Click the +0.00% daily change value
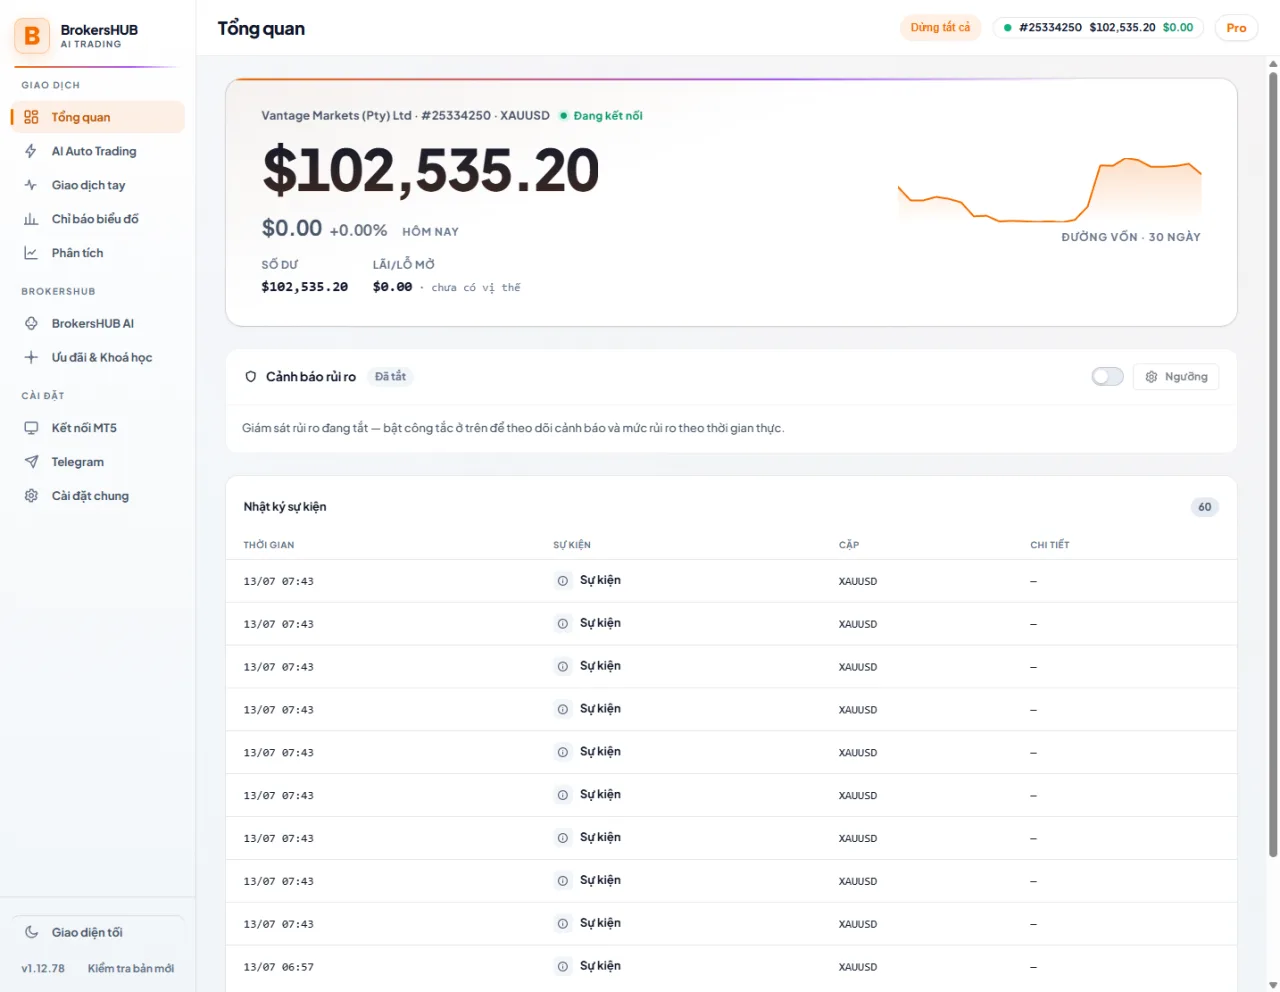The image size is (1280, 992). click(x=358, y=230)
